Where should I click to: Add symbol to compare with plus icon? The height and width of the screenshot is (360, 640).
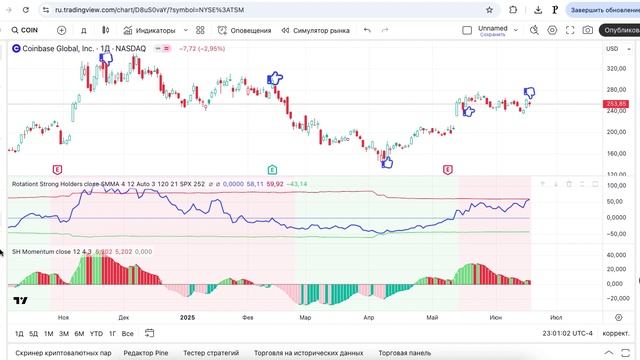click(62, 30)
